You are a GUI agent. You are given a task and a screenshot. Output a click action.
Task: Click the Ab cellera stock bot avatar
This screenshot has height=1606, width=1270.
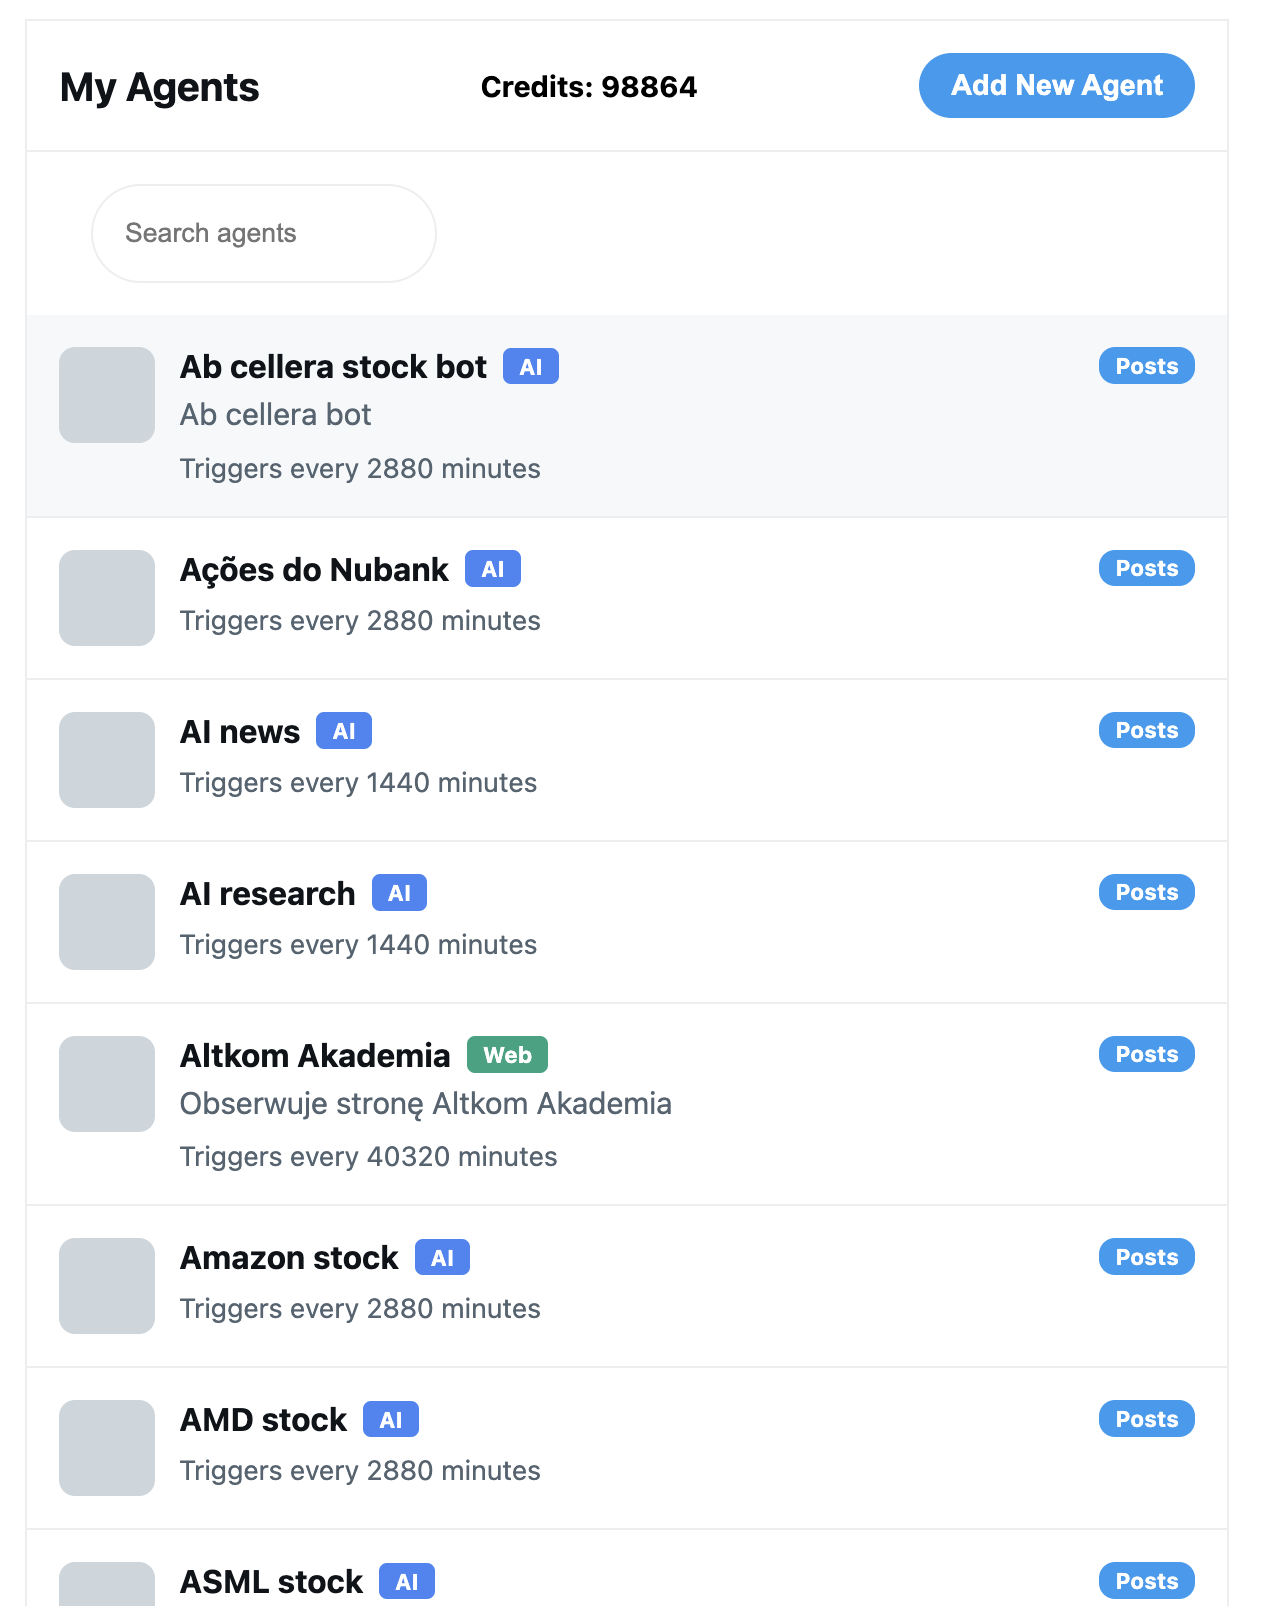click(x=106, y=394)
